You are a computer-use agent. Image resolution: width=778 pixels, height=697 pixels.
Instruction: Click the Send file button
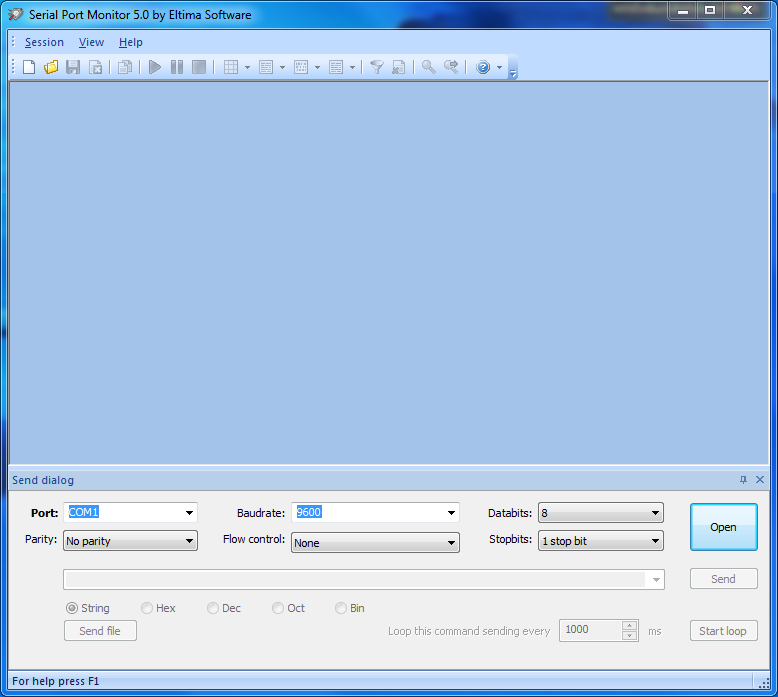click(x=100, y=631)
